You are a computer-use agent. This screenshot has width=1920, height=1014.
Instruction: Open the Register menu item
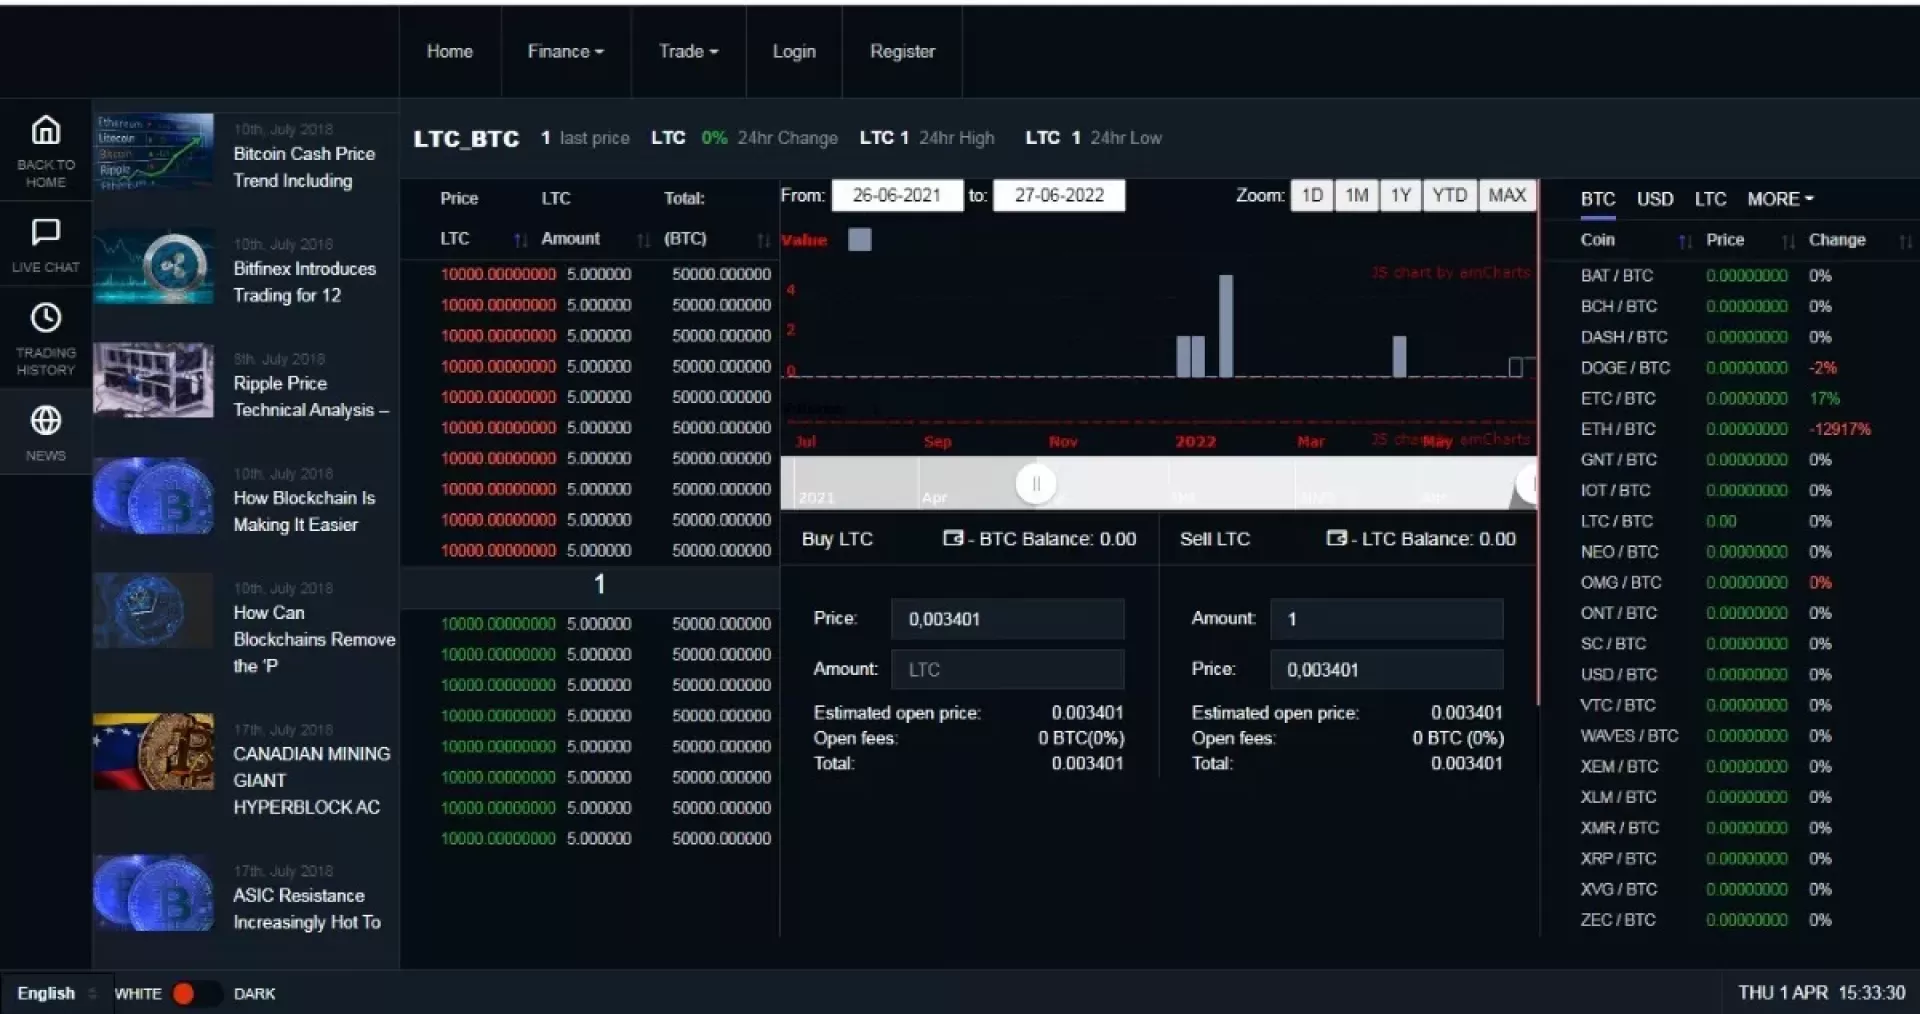point(902,51)
